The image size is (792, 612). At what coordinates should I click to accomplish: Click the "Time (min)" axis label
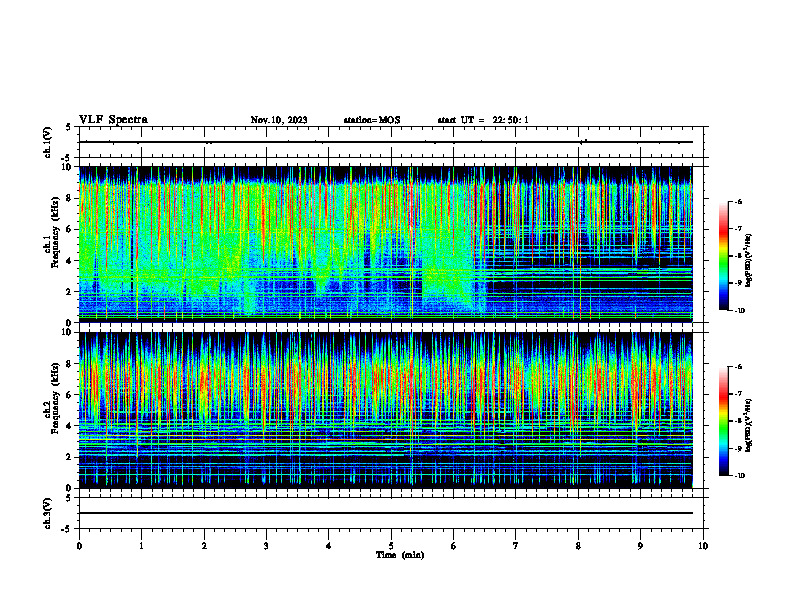(400, 555)
